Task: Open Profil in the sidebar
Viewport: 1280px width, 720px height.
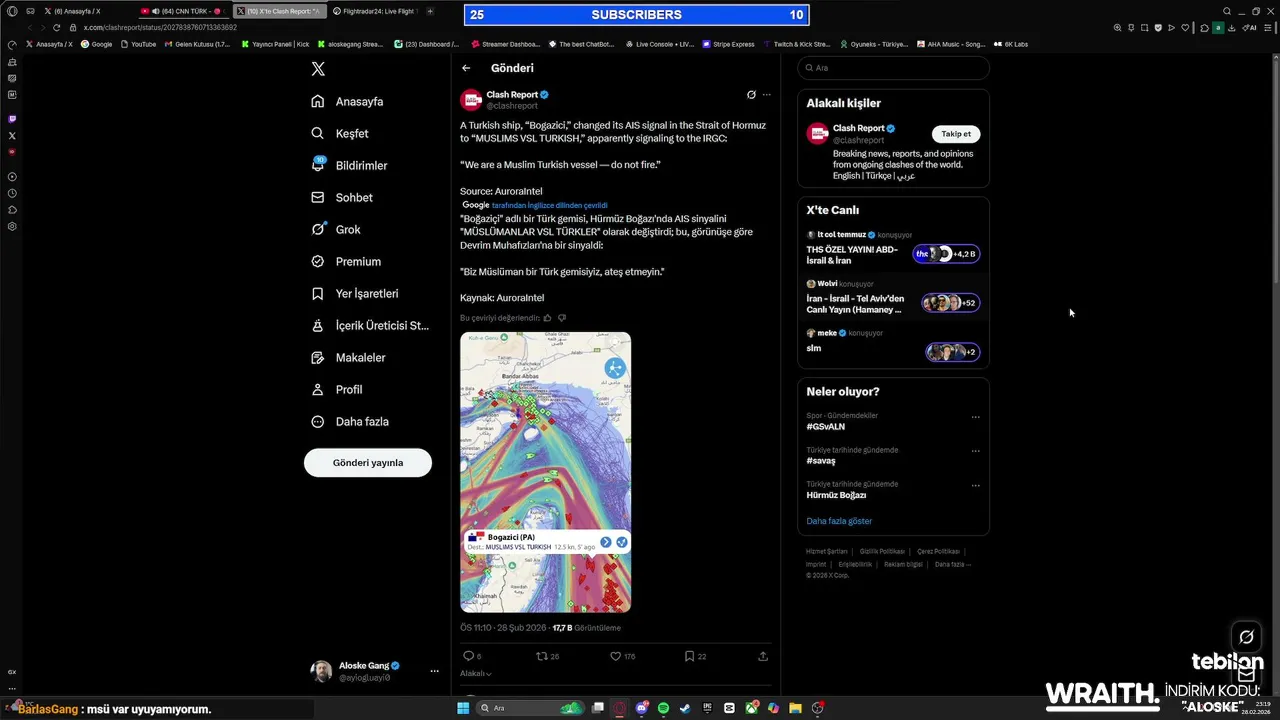Action: [x=336, y=389]
